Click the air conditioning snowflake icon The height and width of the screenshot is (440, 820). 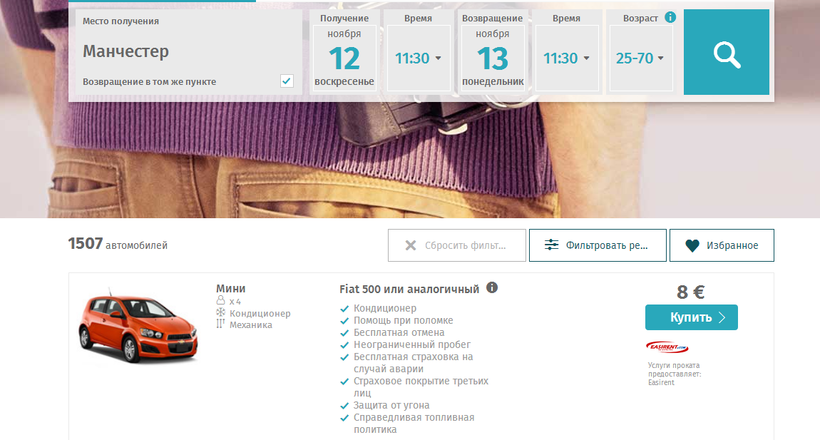pyautogui.click(x=221, y=312)
